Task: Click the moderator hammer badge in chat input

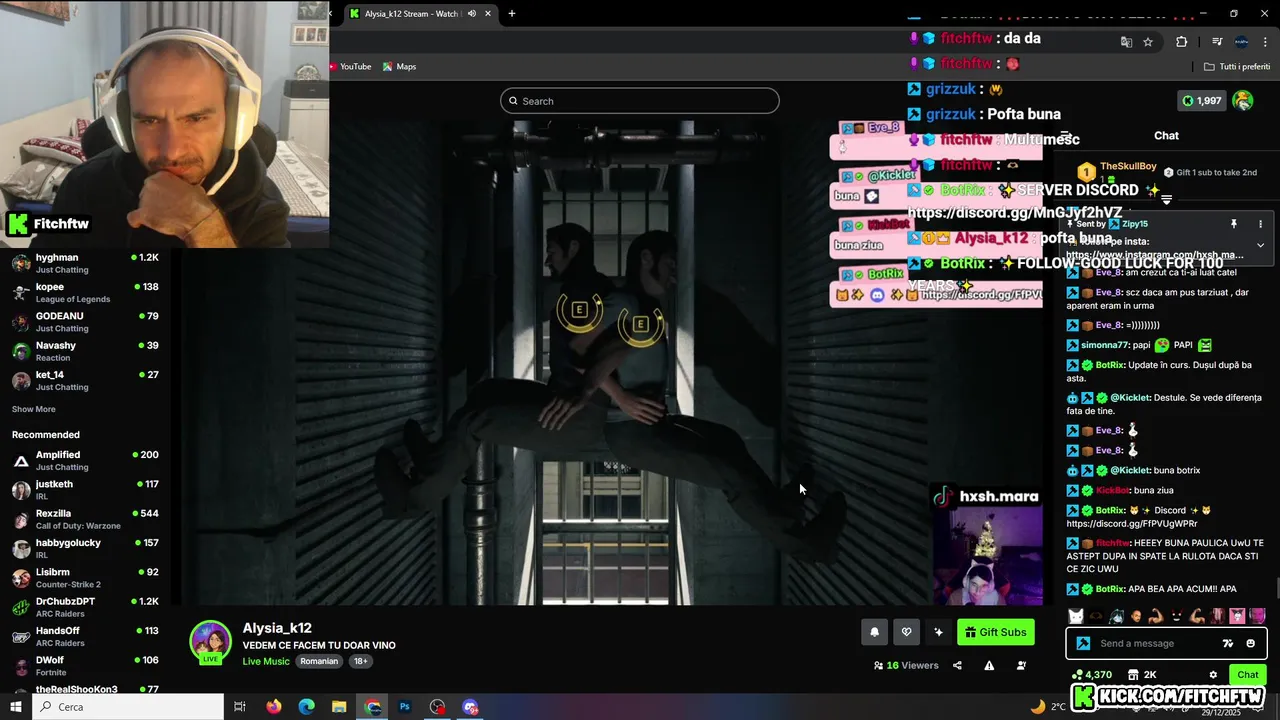Action: point(1083,643)
